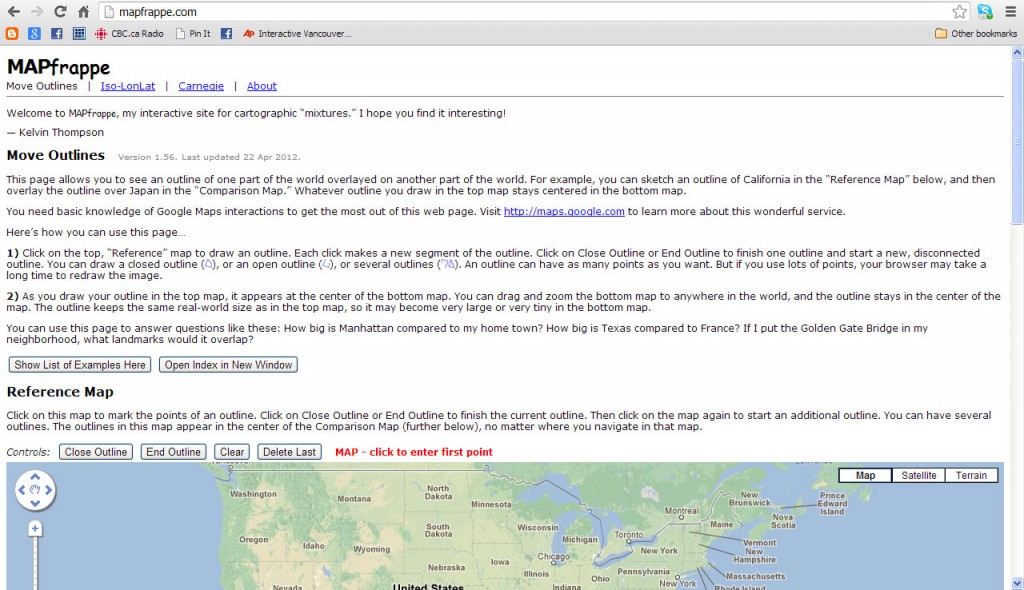The height and width of the screenshot is (590, 1024).
Task: Open the Facebook bookmark next to Pin It
Action: pyautogui.click(x=226, y=33)
